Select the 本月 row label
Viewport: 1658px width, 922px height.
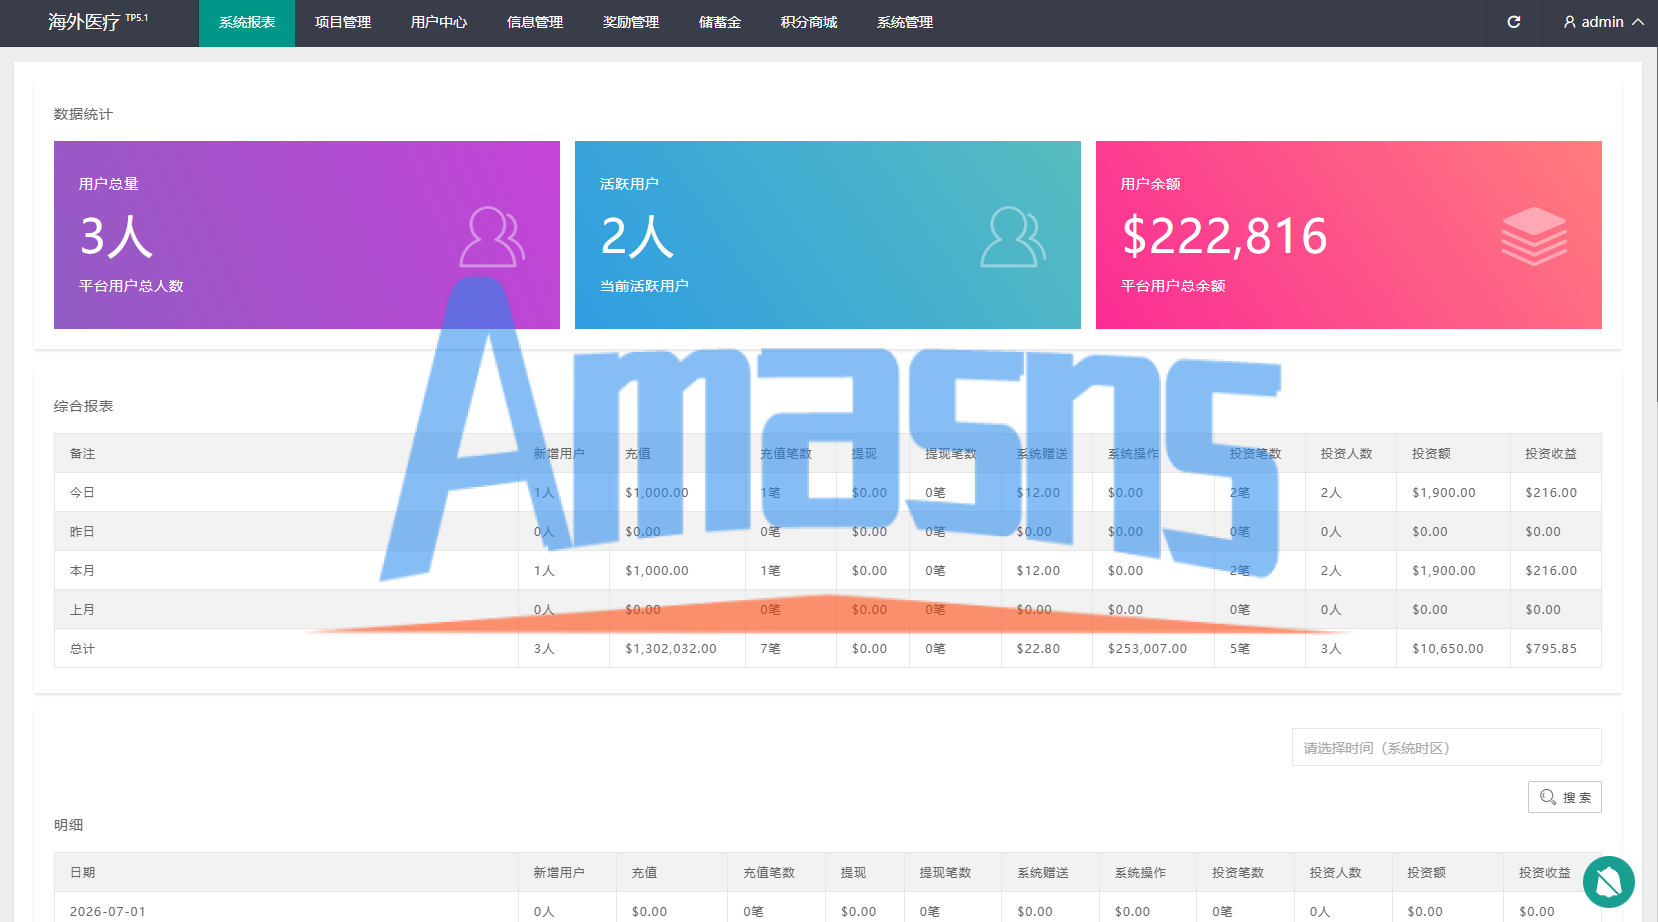pyautogui.click(x=82, y=571)
